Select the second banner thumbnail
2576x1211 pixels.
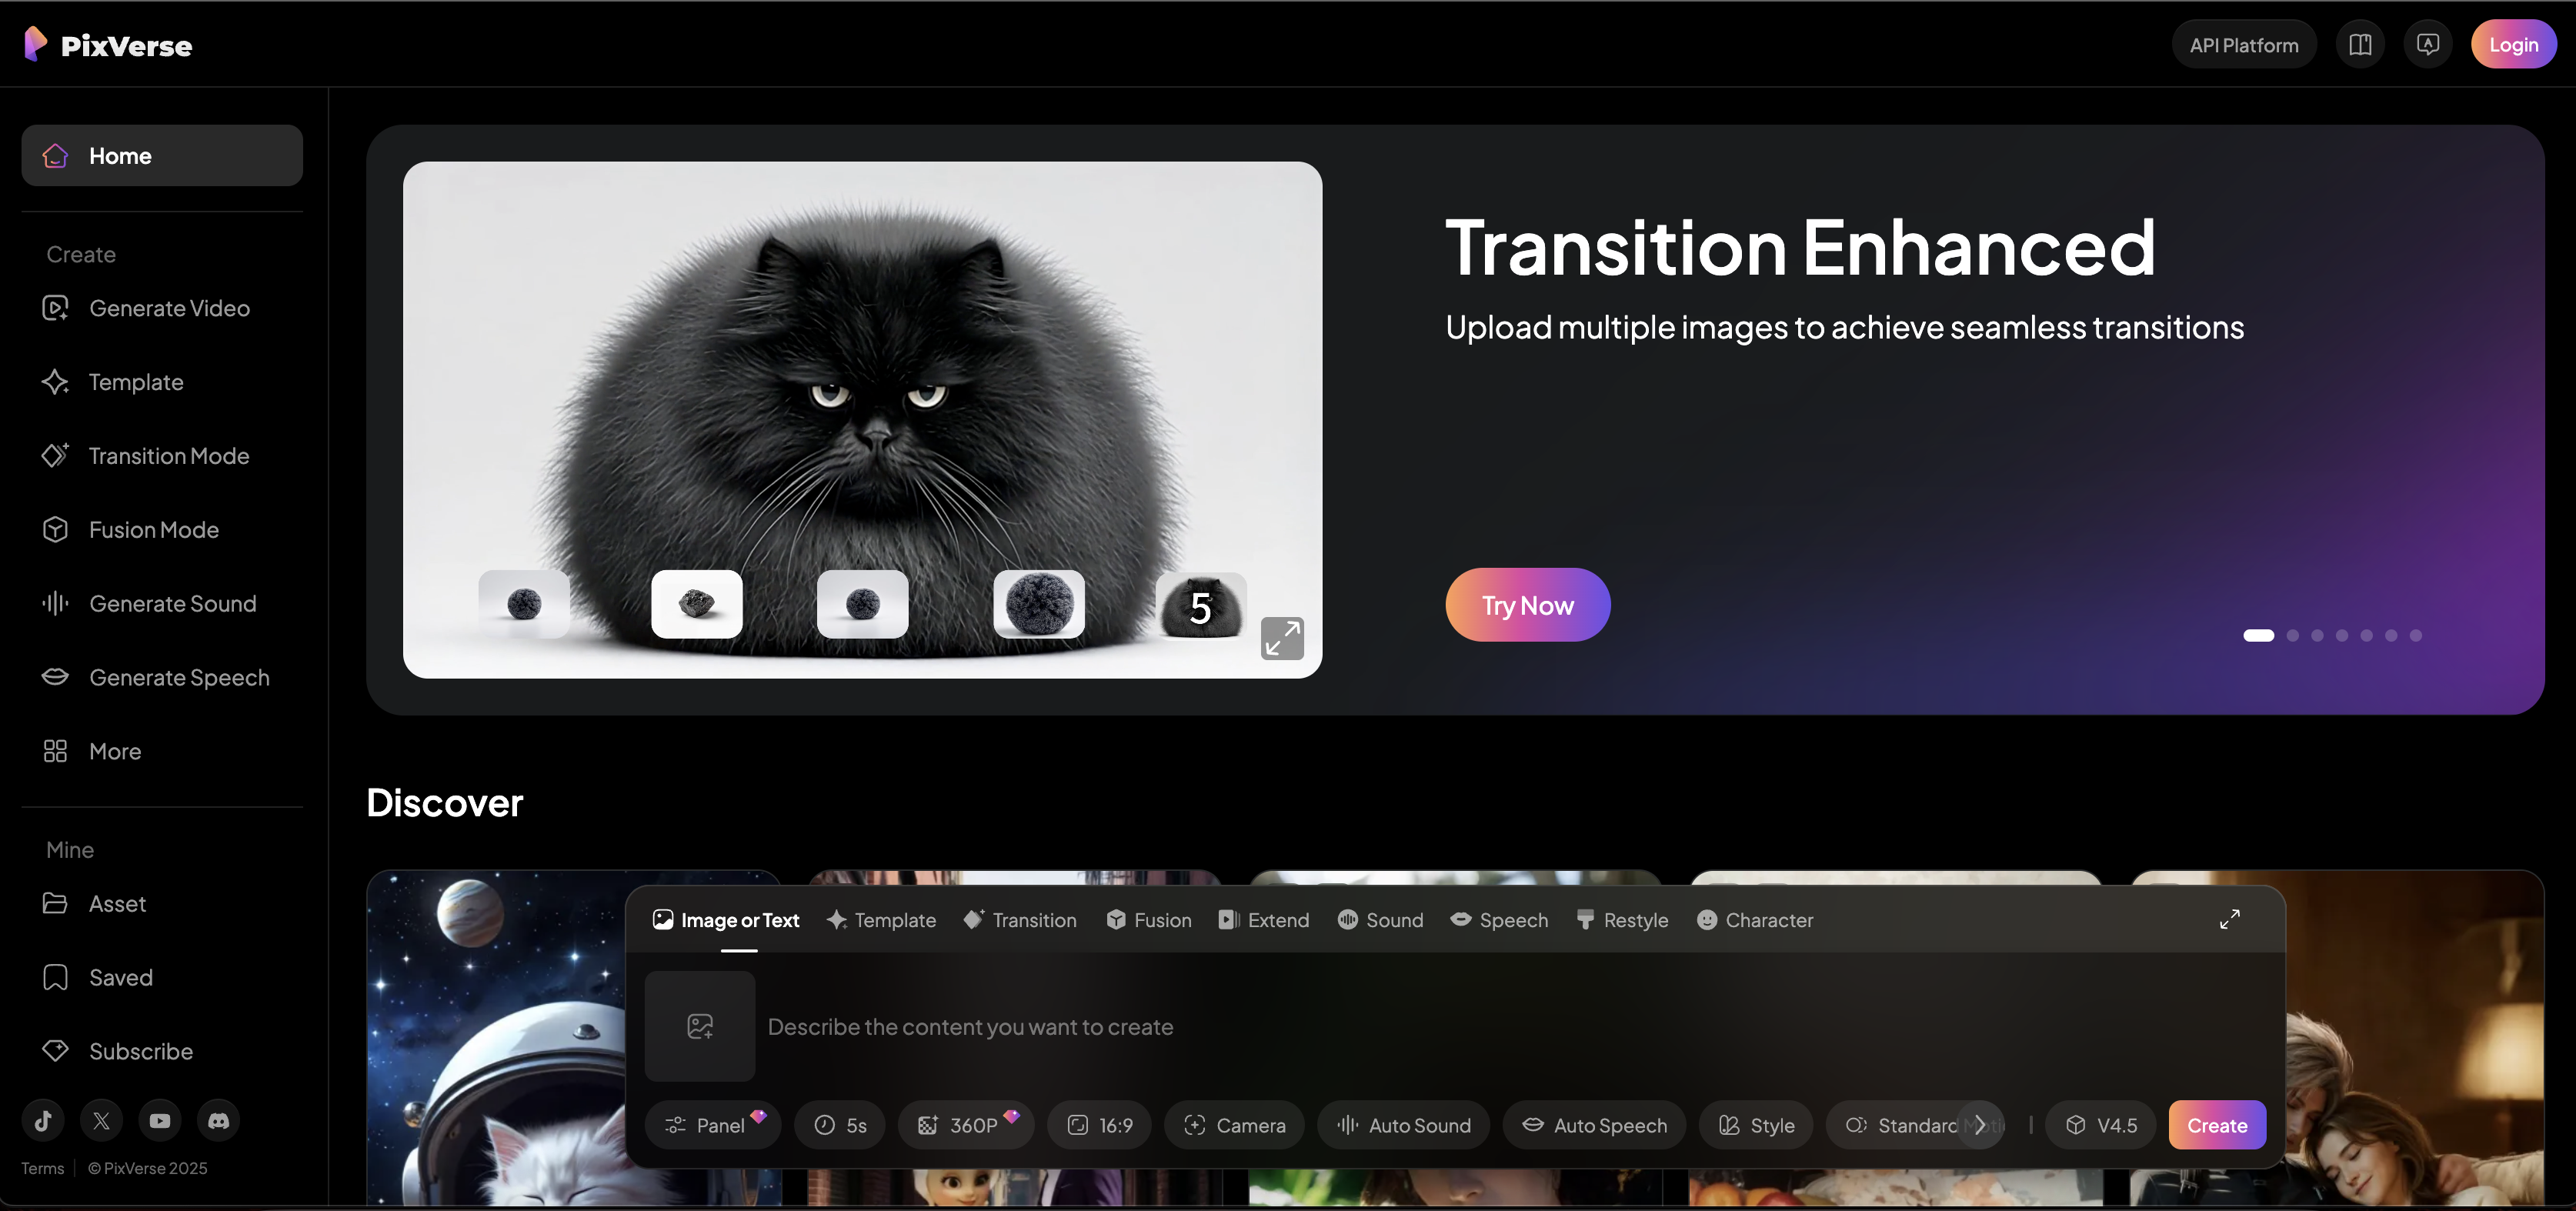point(697,604)
